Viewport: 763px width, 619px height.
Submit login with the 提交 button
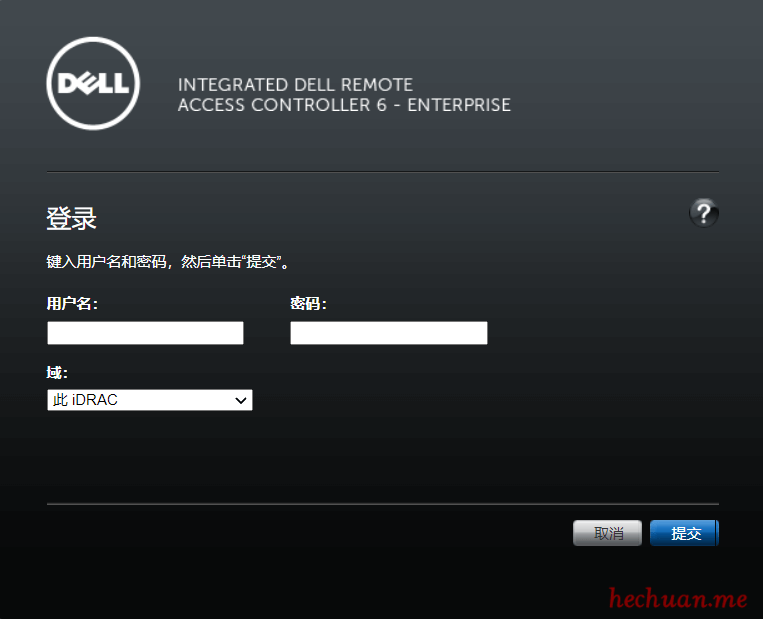(685, 533)
